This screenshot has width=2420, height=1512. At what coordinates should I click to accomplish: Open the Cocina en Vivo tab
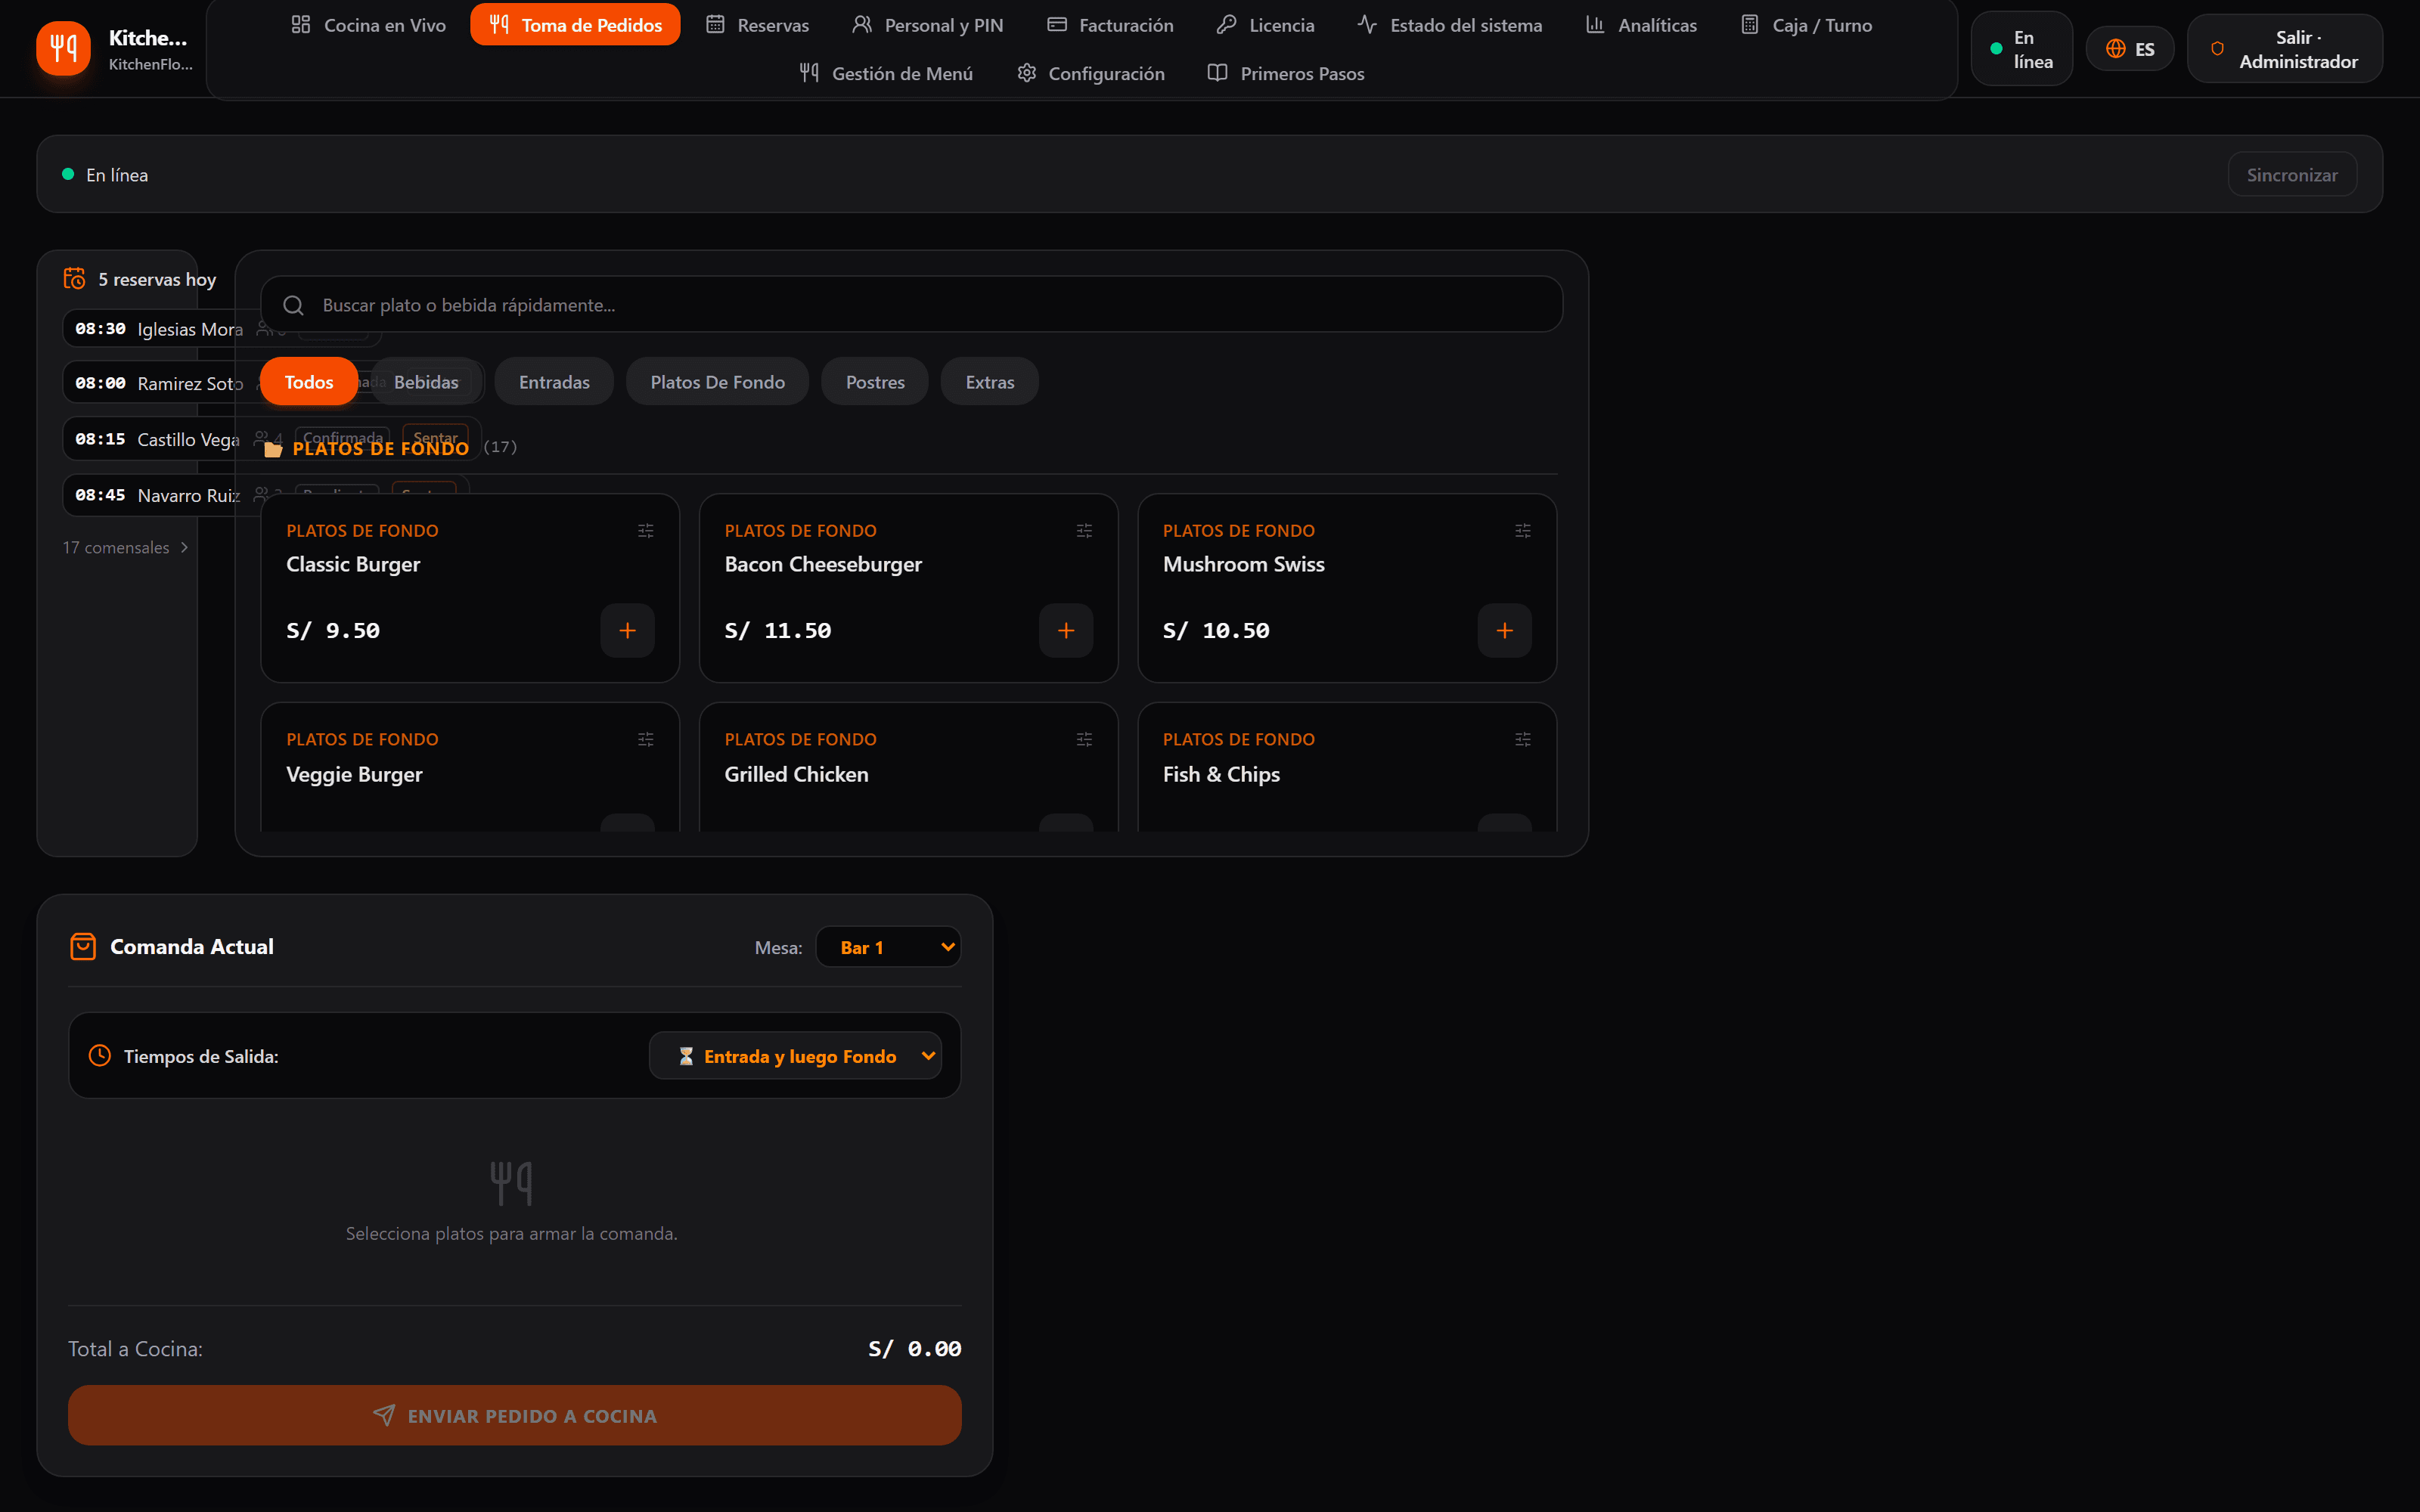tap(369, 25)
